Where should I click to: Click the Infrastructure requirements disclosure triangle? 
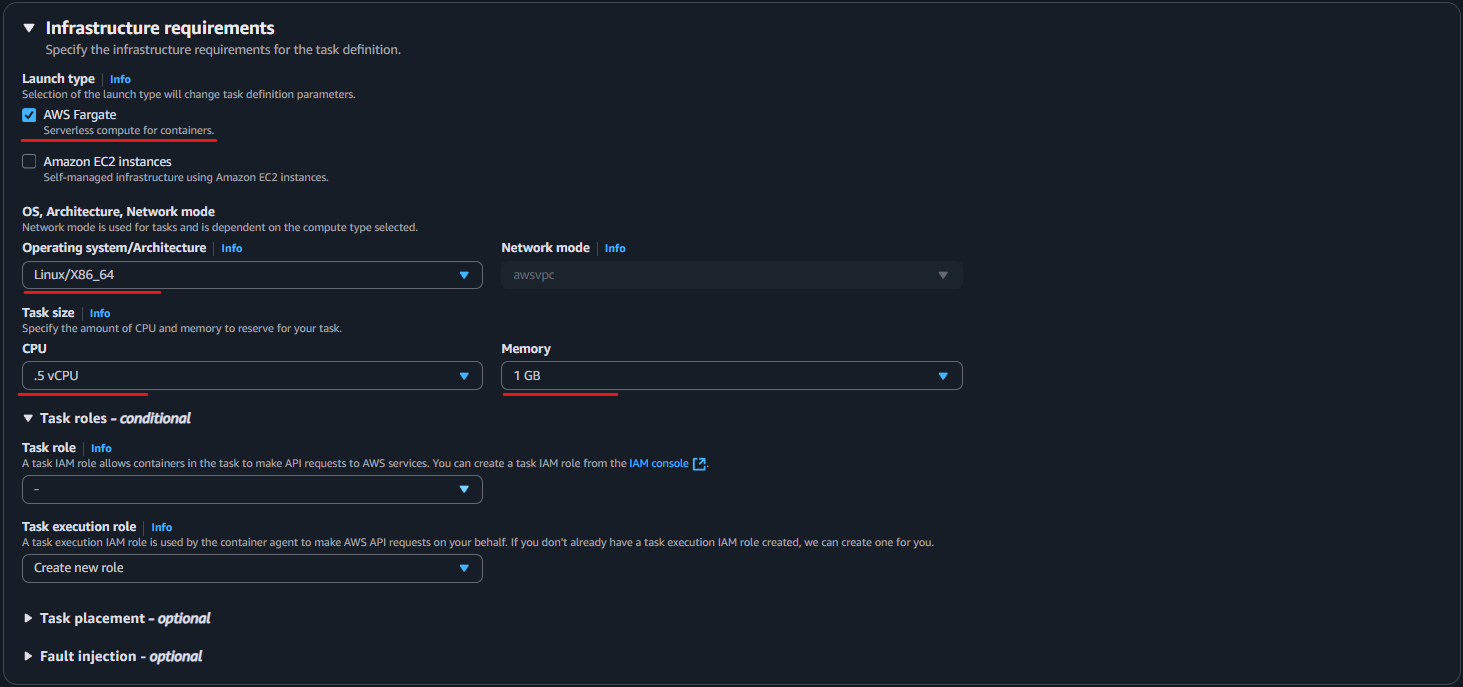point(28,28)
